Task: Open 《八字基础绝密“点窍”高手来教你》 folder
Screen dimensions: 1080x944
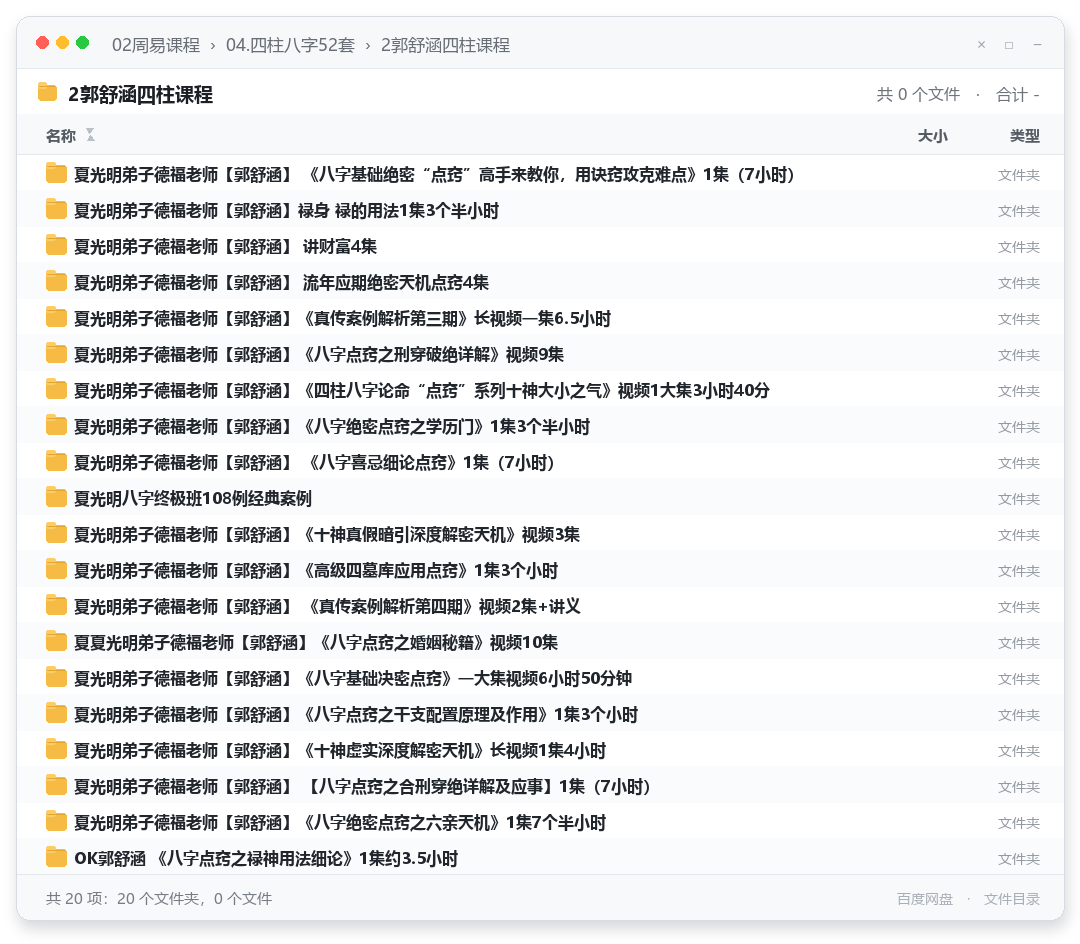Action: point(435,174)
